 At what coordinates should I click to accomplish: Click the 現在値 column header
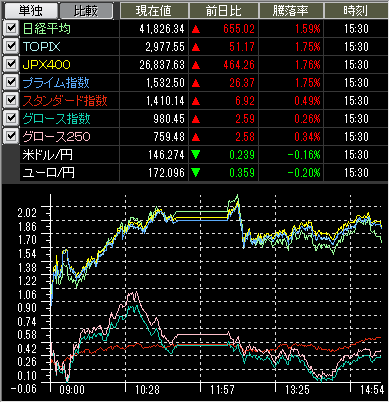tap(154, 11)
